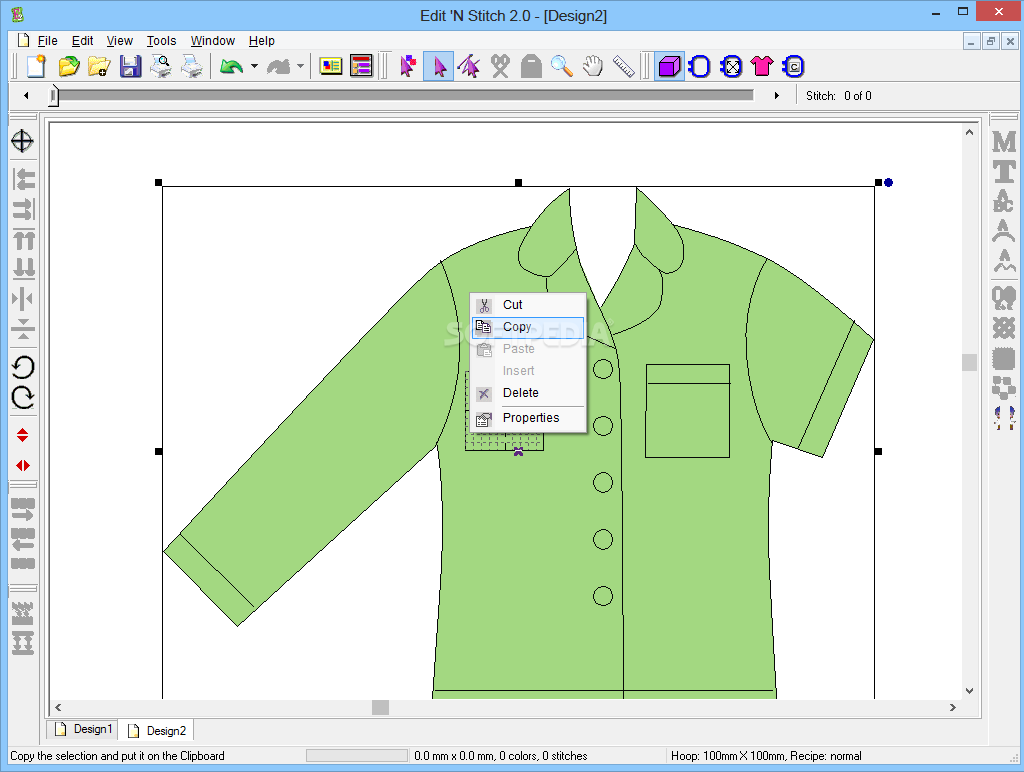This screenshot has width=1024, height=772.
Task: Create a new design with New icon
Action: click(x=36, y=66)
